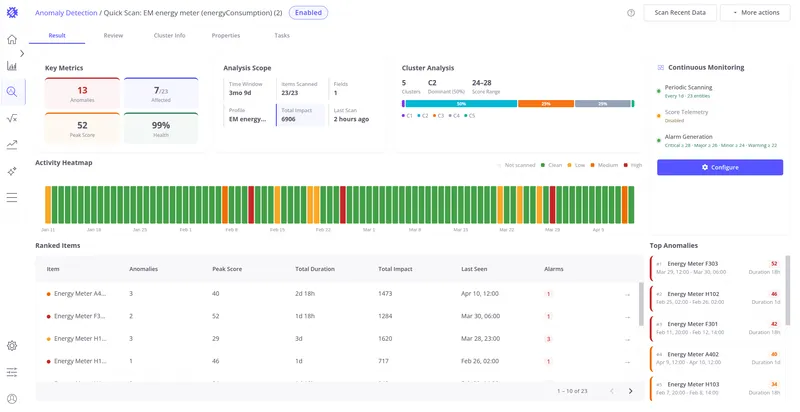The width and height of the screenshot is (800, 412).
Task: Open the square-root calculations icon
Action: point(12,118)
